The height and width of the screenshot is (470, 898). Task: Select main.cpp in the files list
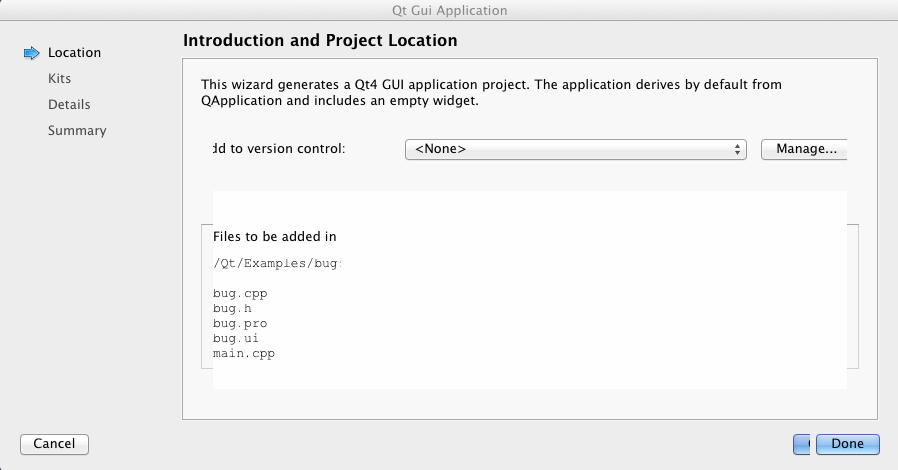click(x=243, y=354)
